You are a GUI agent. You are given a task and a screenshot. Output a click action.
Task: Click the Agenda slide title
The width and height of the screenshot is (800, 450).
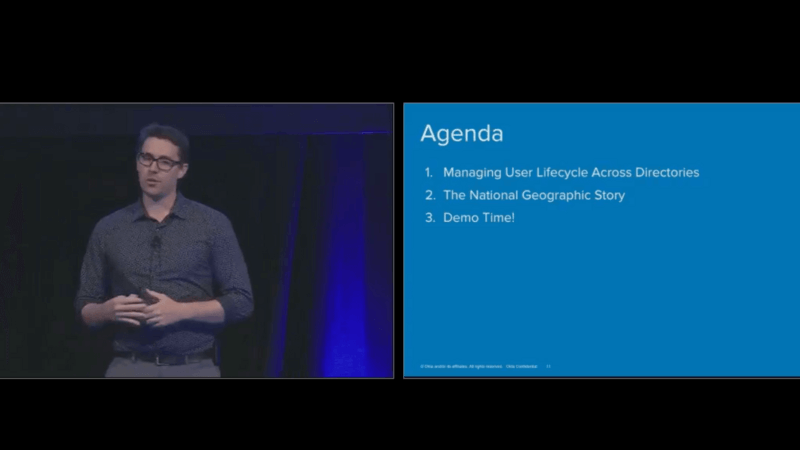[461, 134]
